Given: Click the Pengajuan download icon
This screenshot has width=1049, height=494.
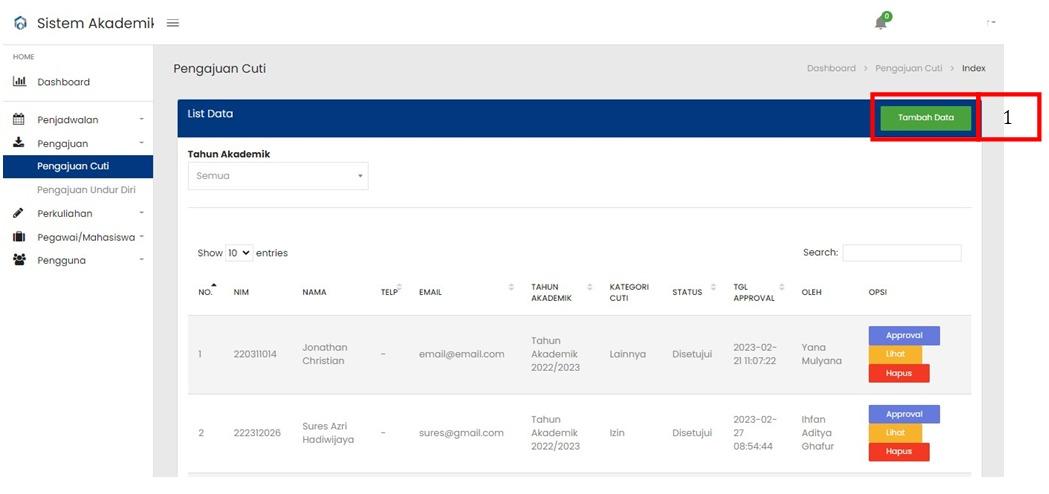Looking at the screenshot, I should coord(19,143).
